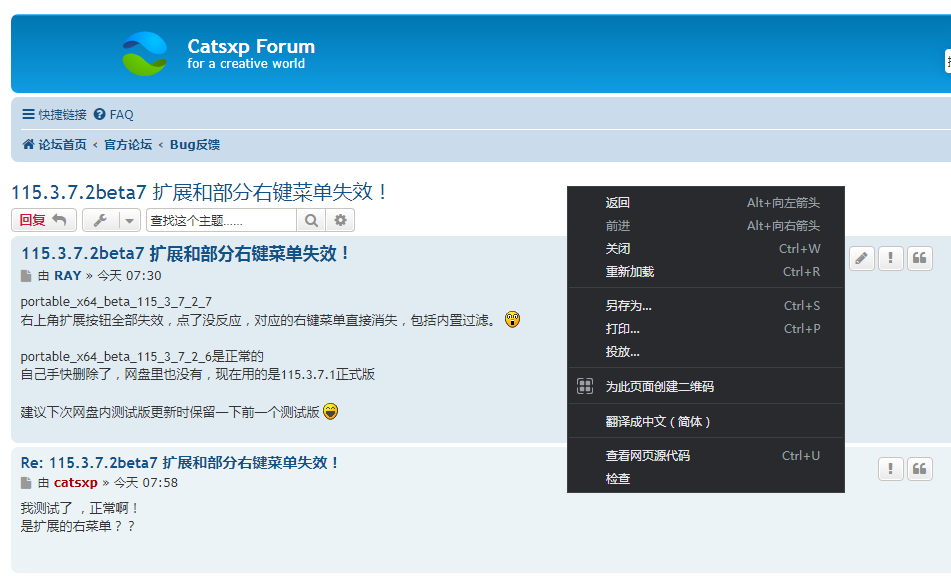Report RAY's post with exclamation icon
The height and width of the screenshot is (576, 951).
(x=890, y=258)
